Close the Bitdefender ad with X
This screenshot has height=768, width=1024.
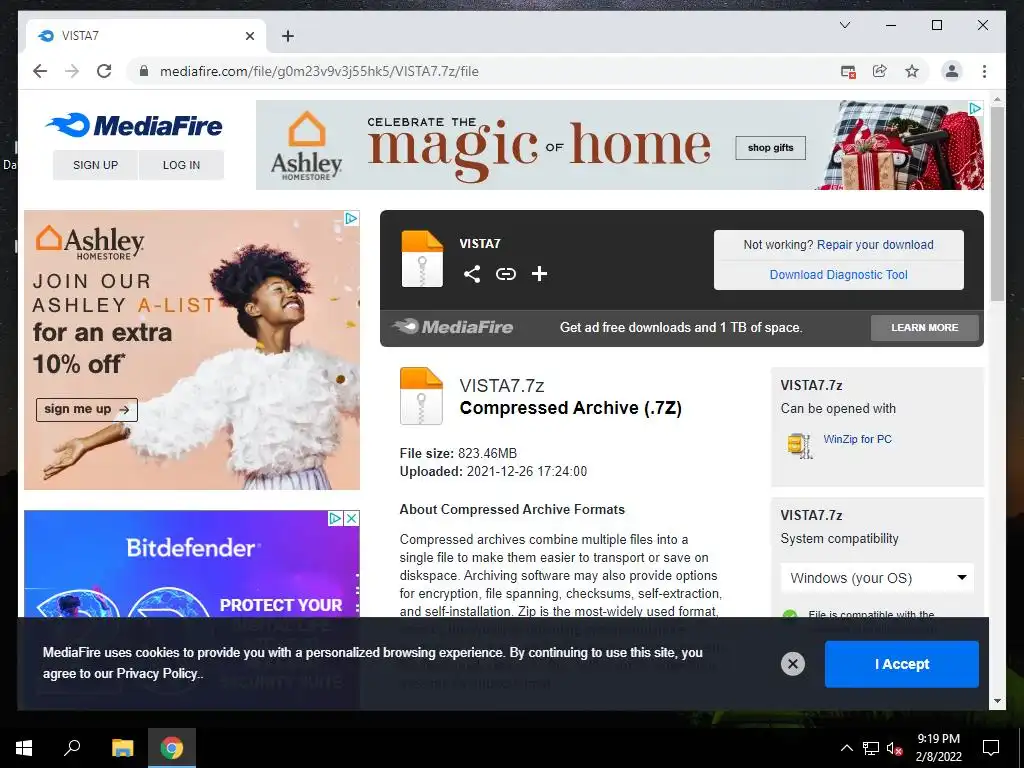[351, 519]
